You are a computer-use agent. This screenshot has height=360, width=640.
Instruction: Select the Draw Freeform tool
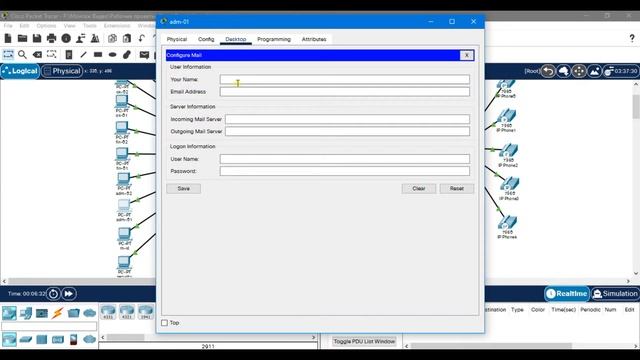click(x=127, y=54)
